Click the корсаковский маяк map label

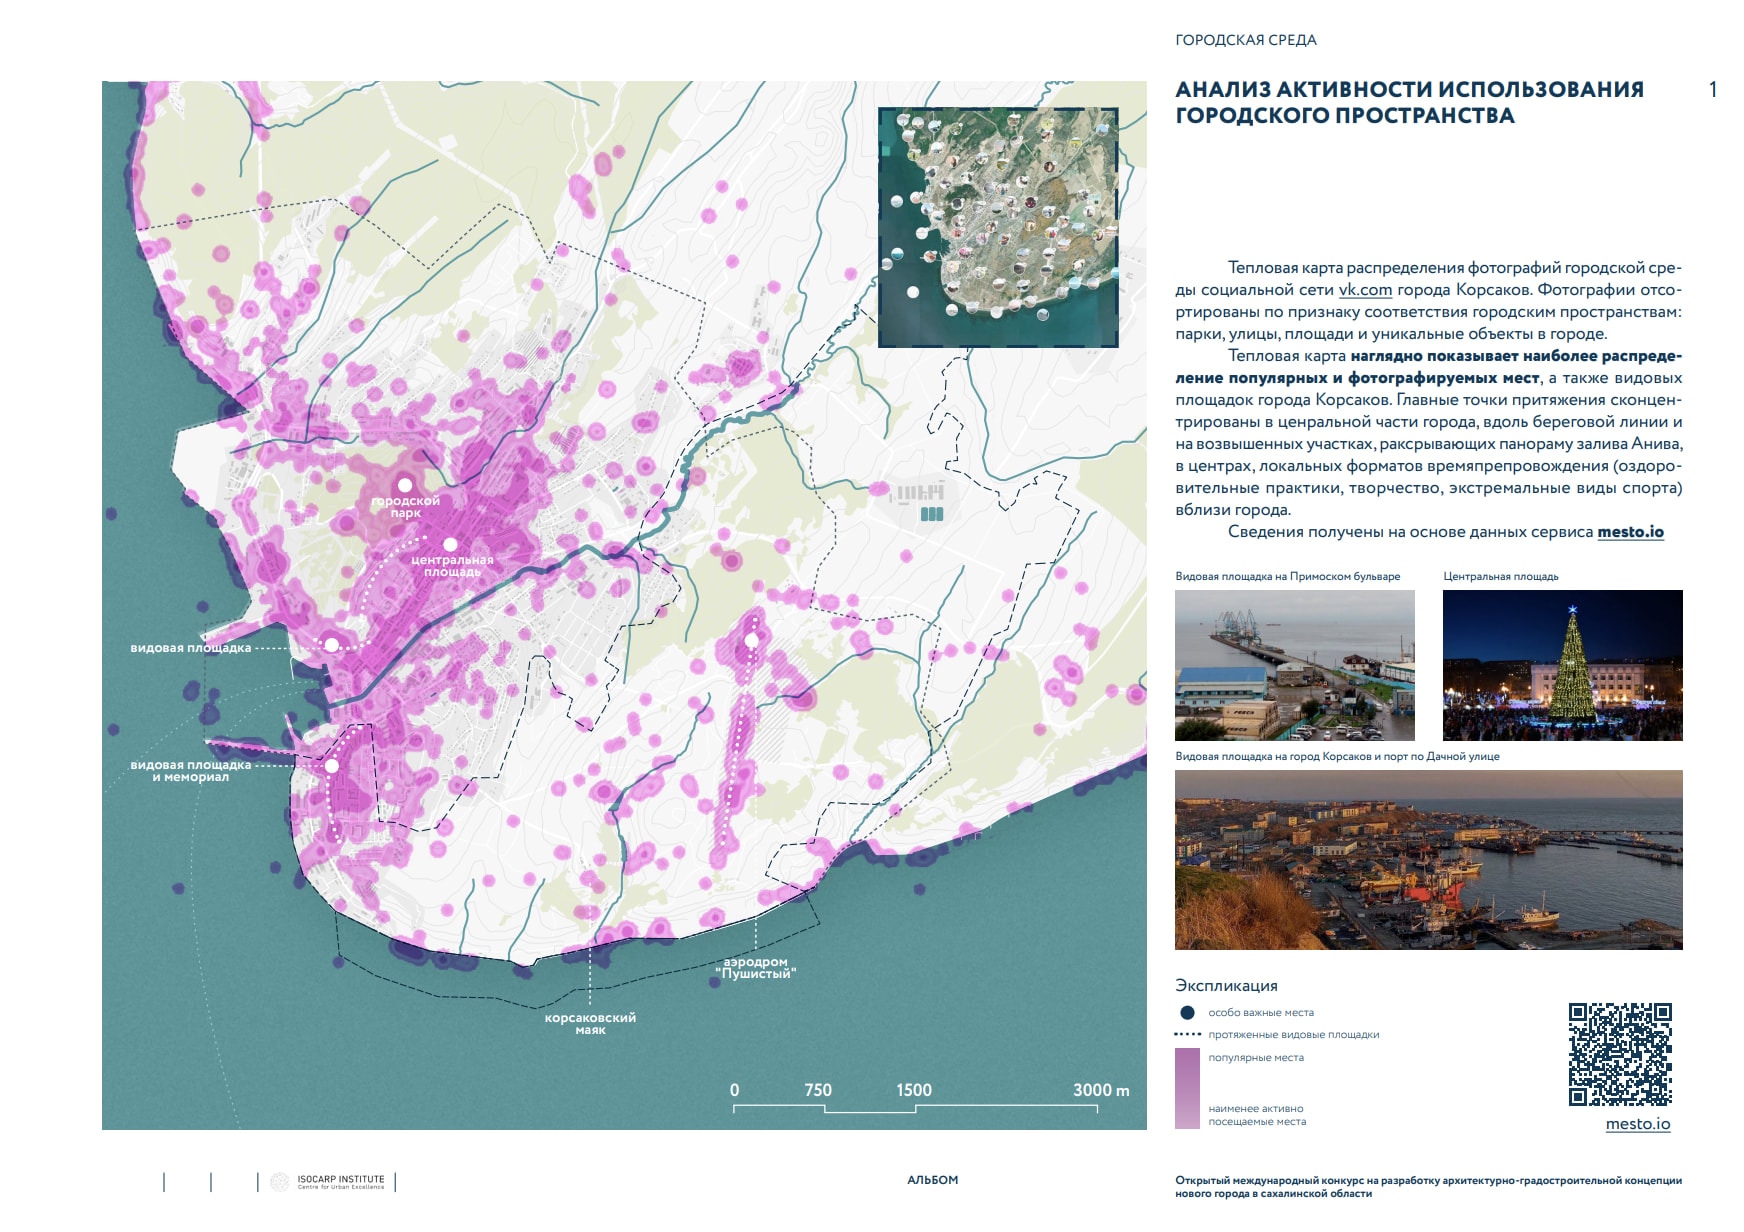pyautogui.click(x=590, y=1024)
